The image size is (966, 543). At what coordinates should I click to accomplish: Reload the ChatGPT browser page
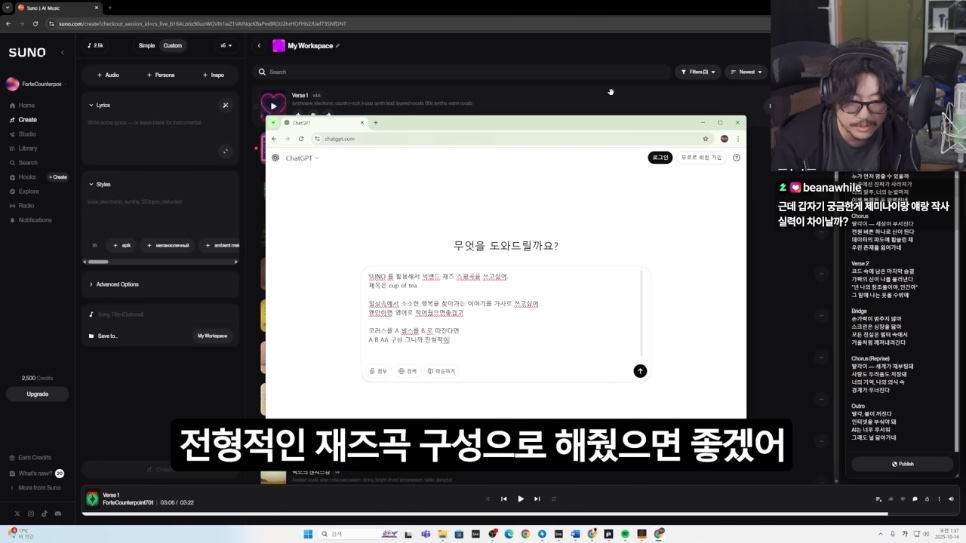coord(301,139)
